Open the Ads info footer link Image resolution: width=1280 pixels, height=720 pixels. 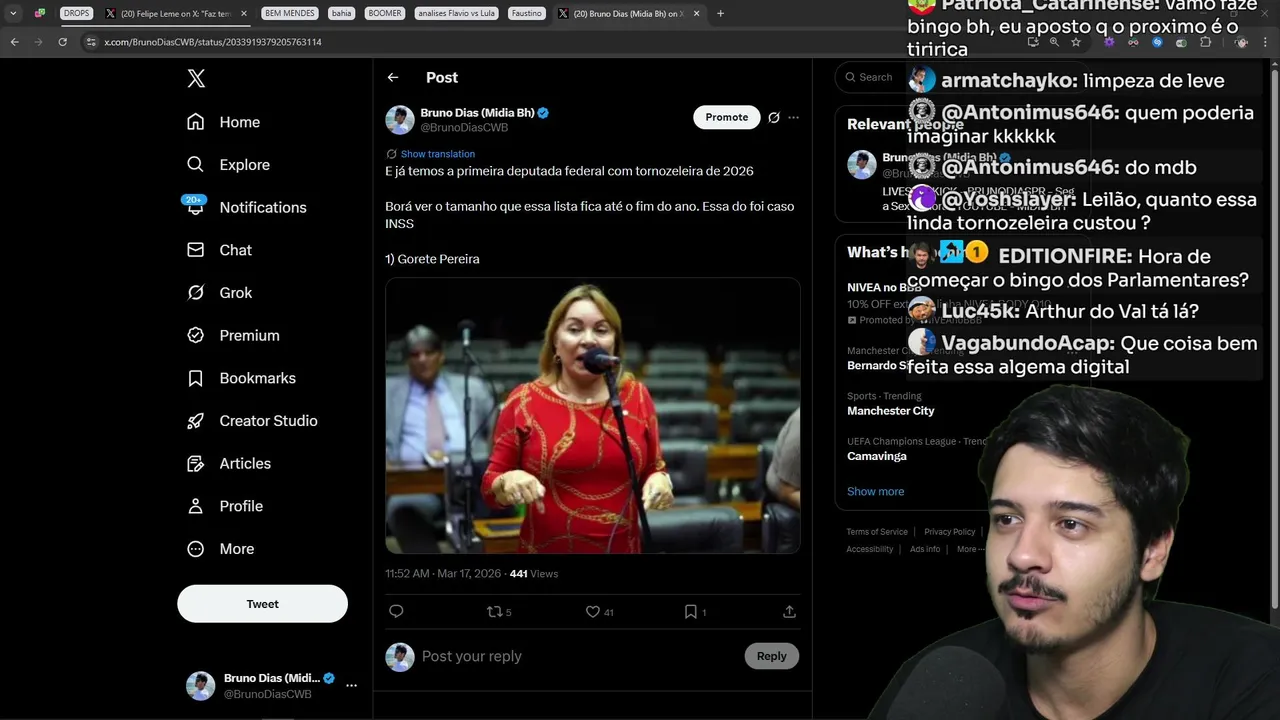tap(925, 549)
